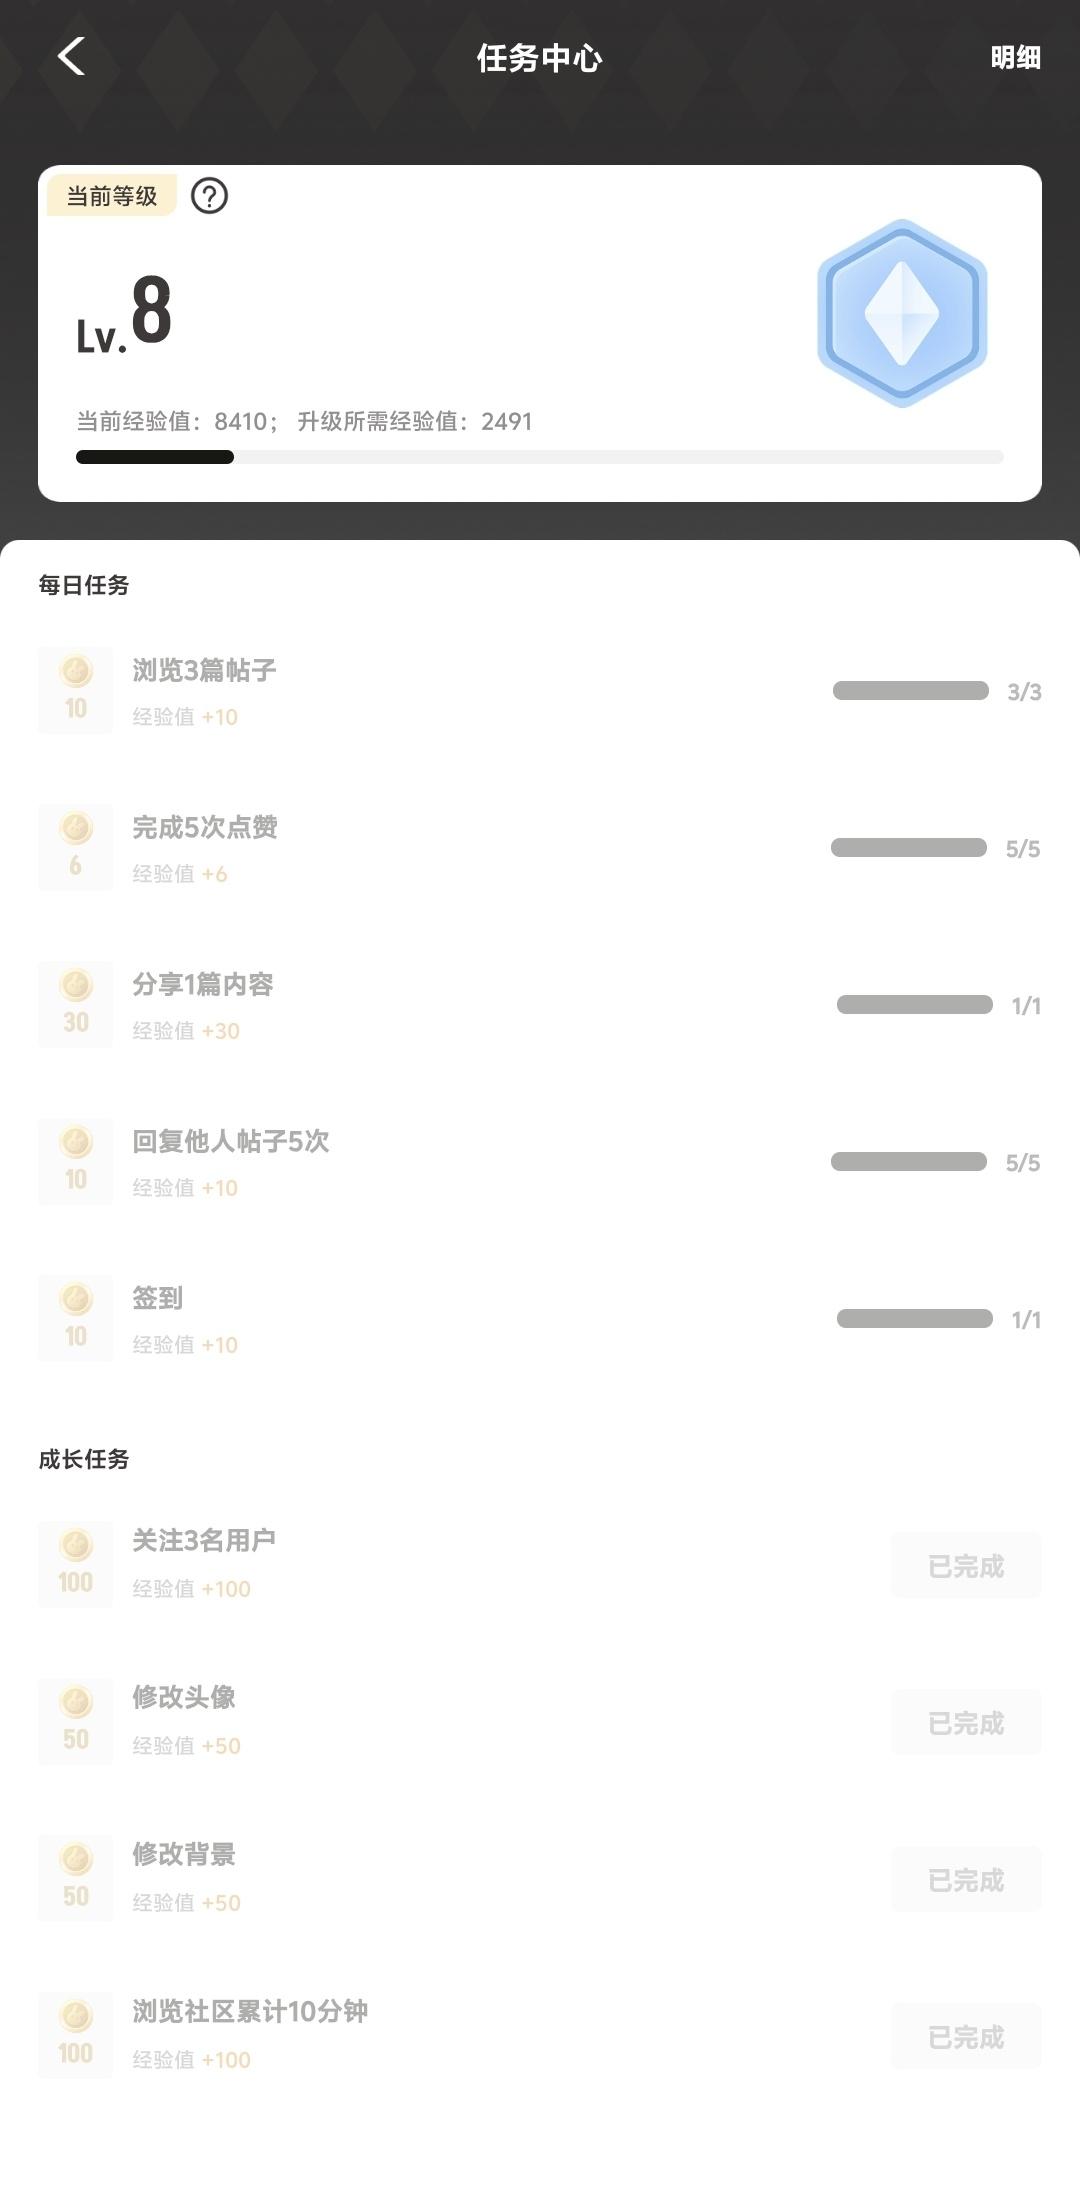Click 已完成 button for 修改头像
Image resolution: width=1080 pixels, height=2211 pixels.
click(966, 1722)
